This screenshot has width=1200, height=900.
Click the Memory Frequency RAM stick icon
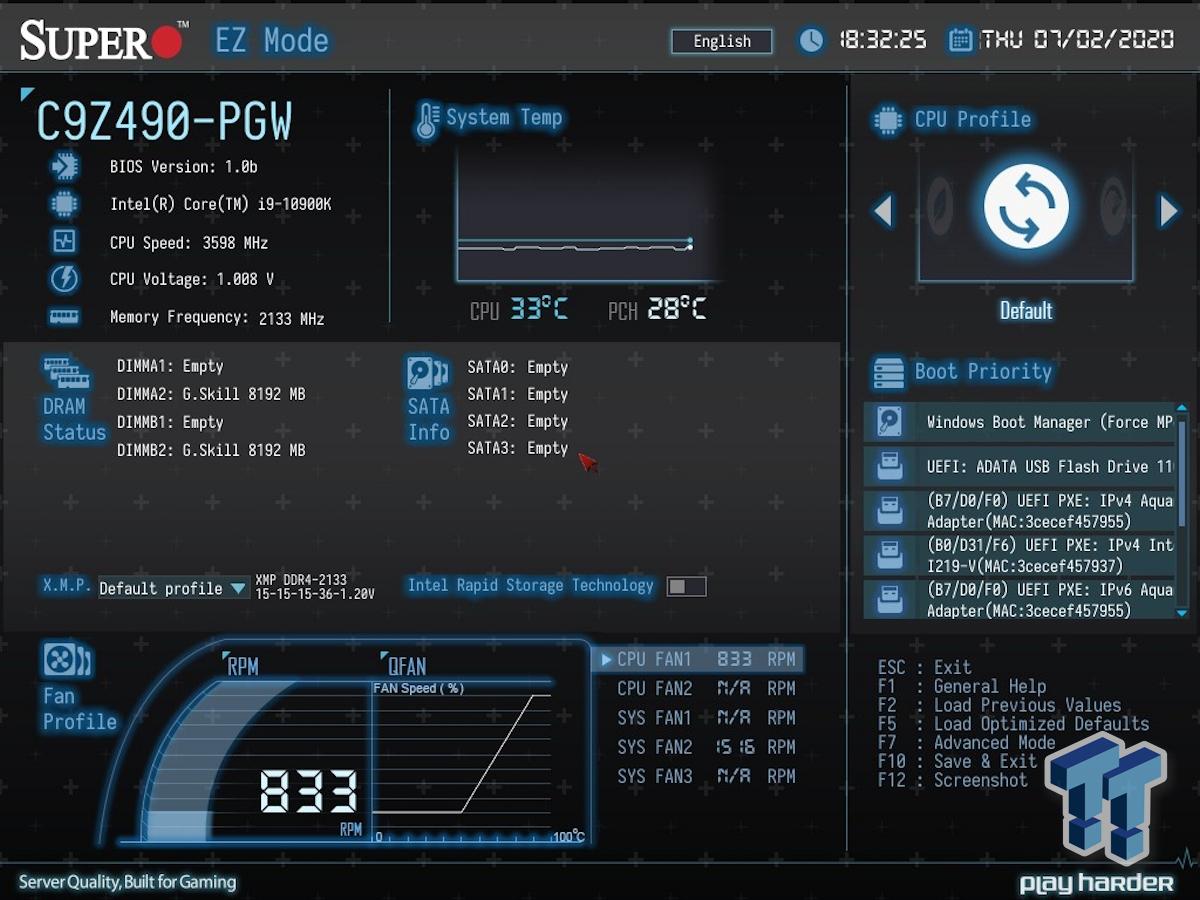point(65,316)
